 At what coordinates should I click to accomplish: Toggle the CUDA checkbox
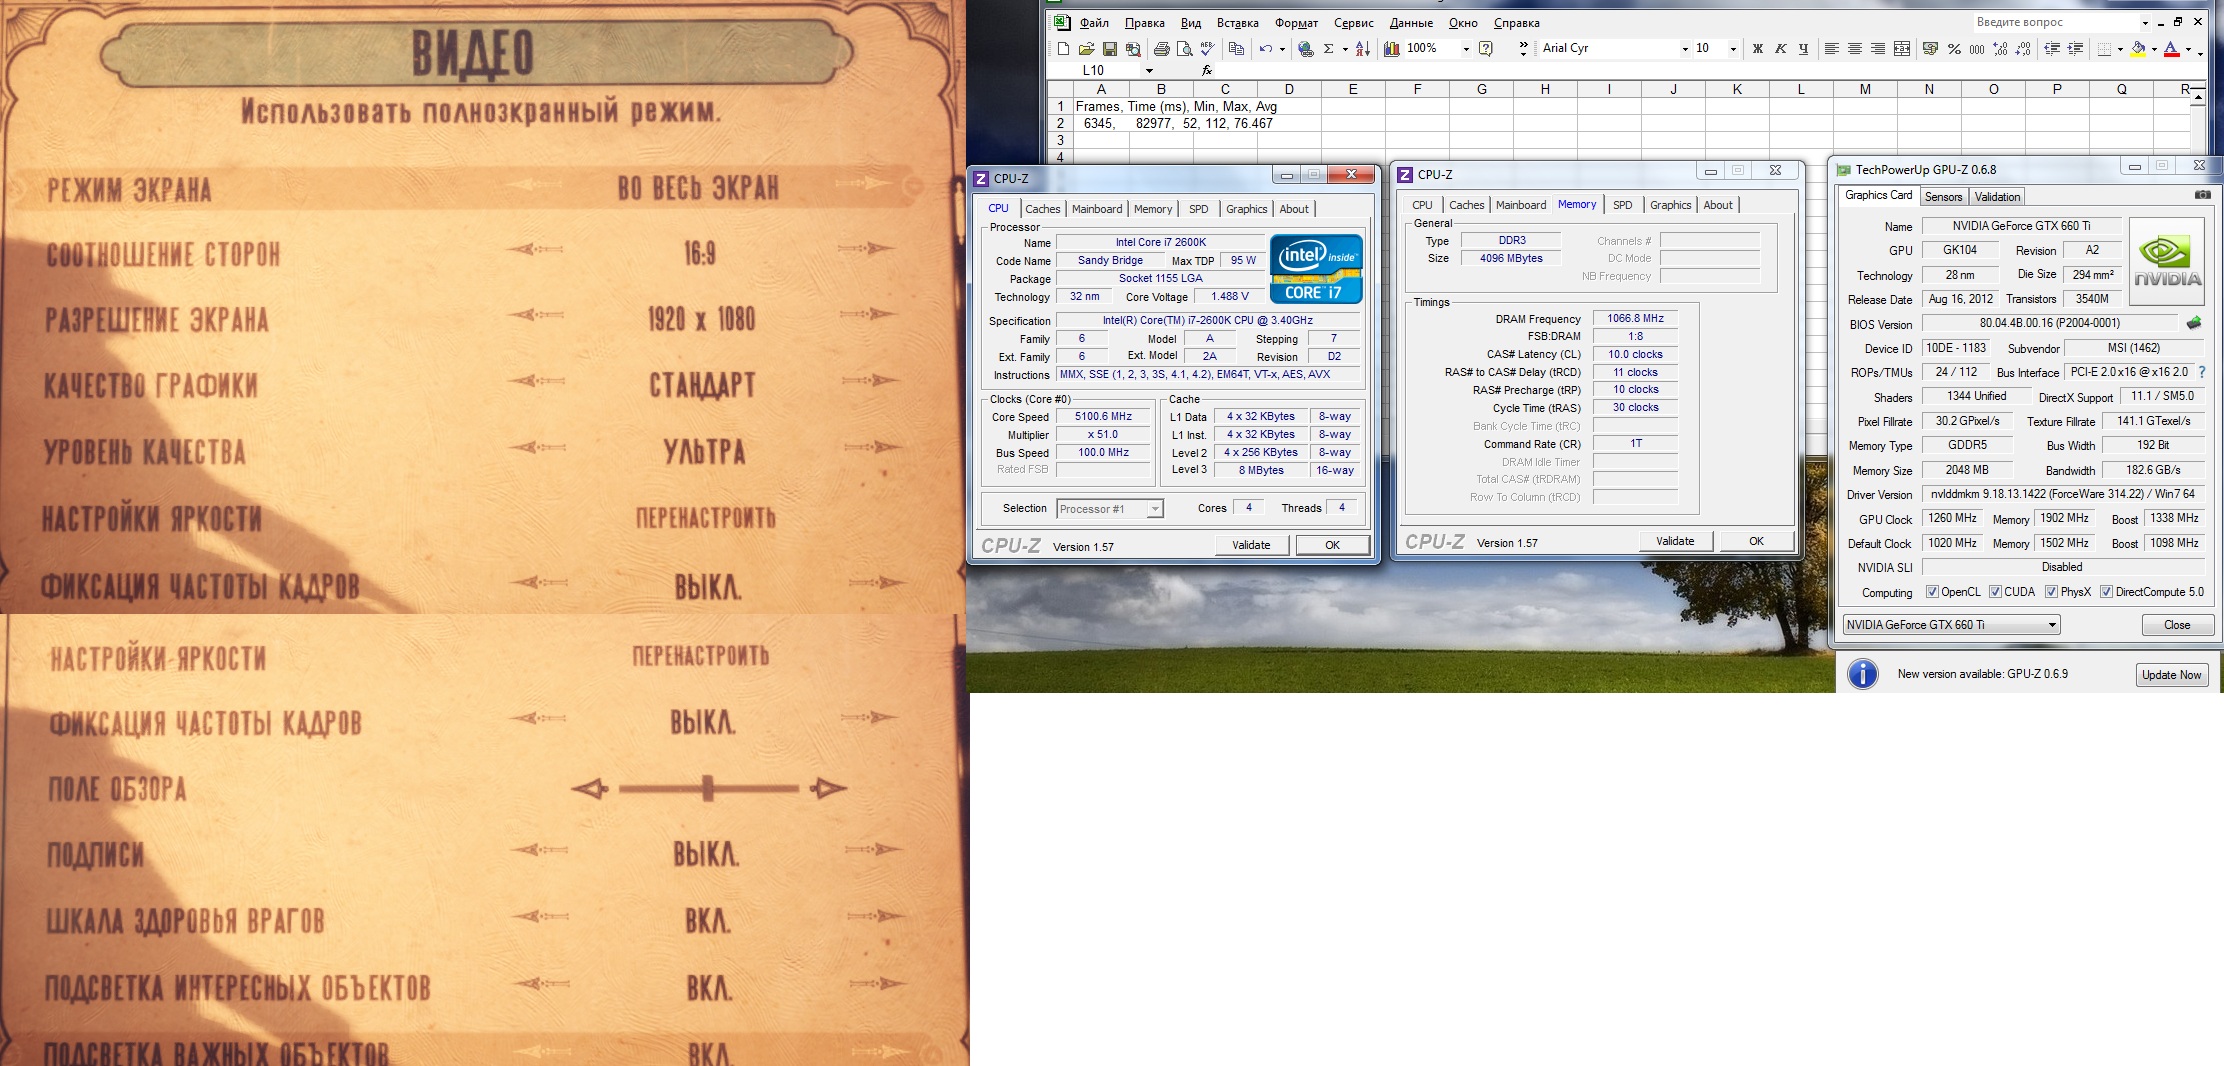click(x=1995, y=592)
